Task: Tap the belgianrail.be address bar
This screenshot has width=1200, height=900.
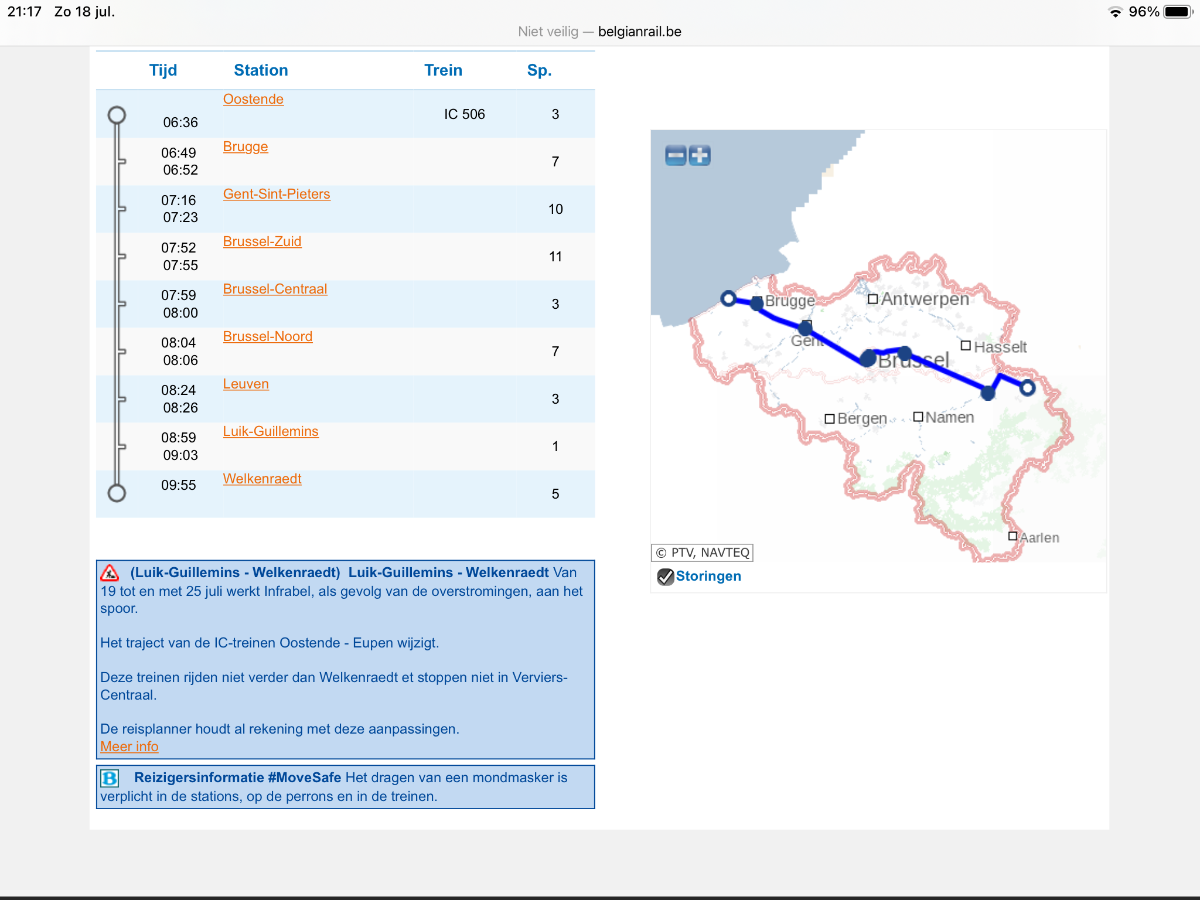Action: pyautogui.click(x=600, y=31)
